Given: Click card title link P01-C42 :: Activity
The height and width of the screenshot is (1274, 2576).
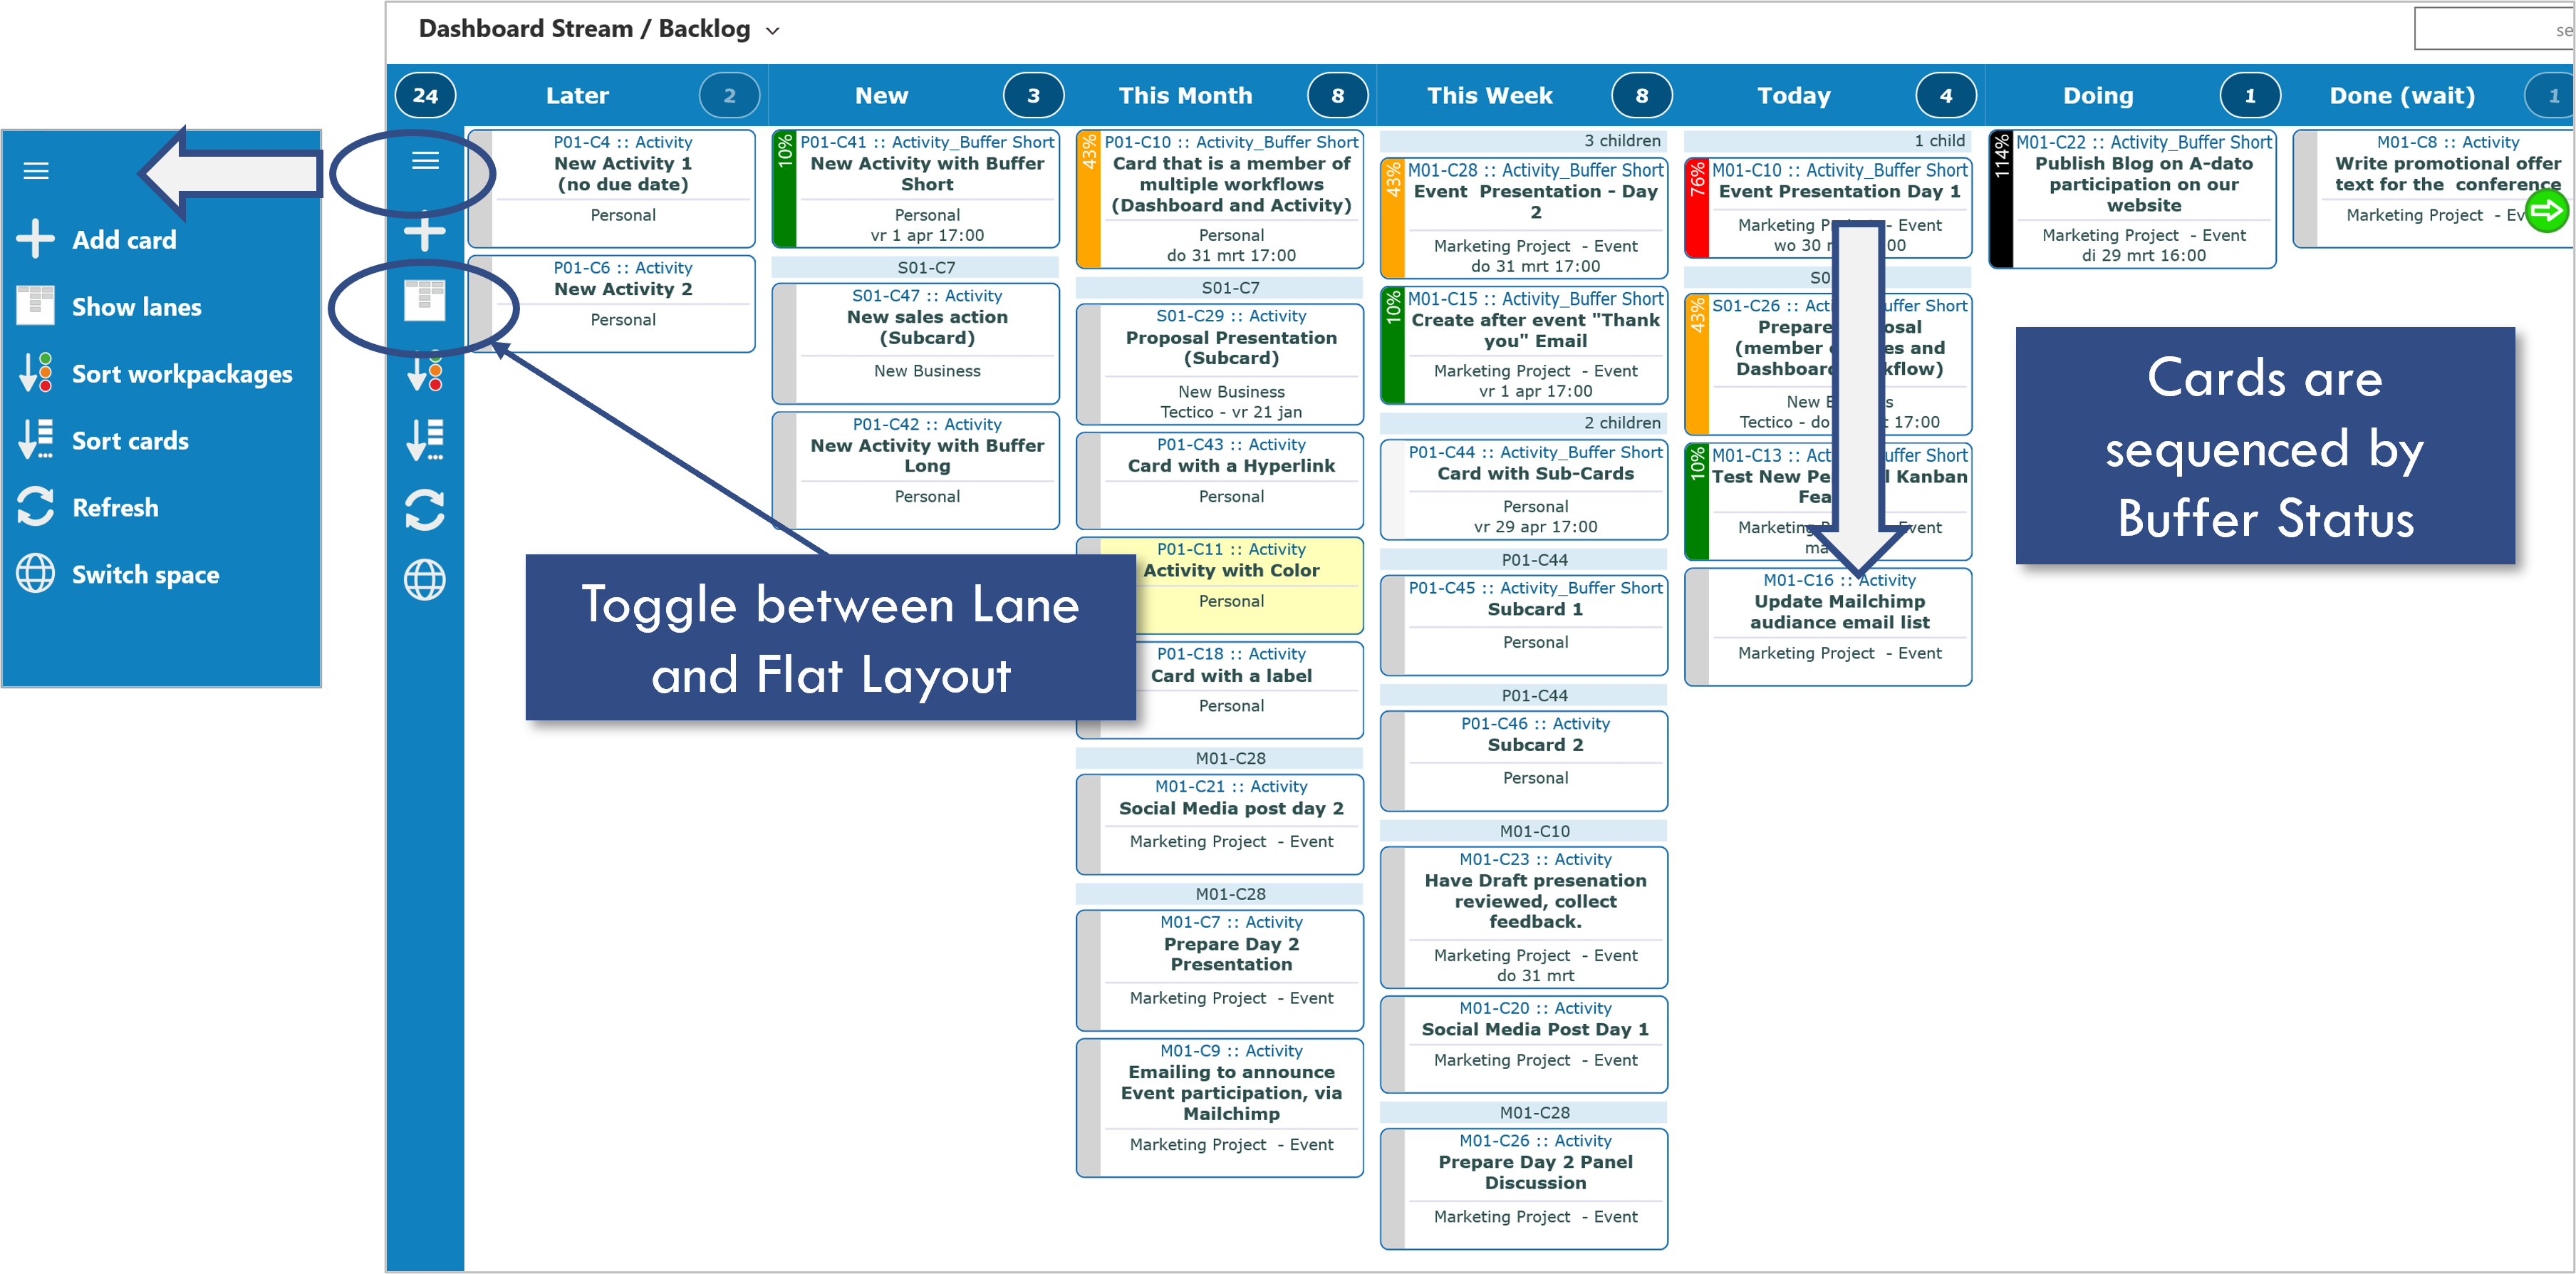Looking at the screenshot, I should point(927,424).
